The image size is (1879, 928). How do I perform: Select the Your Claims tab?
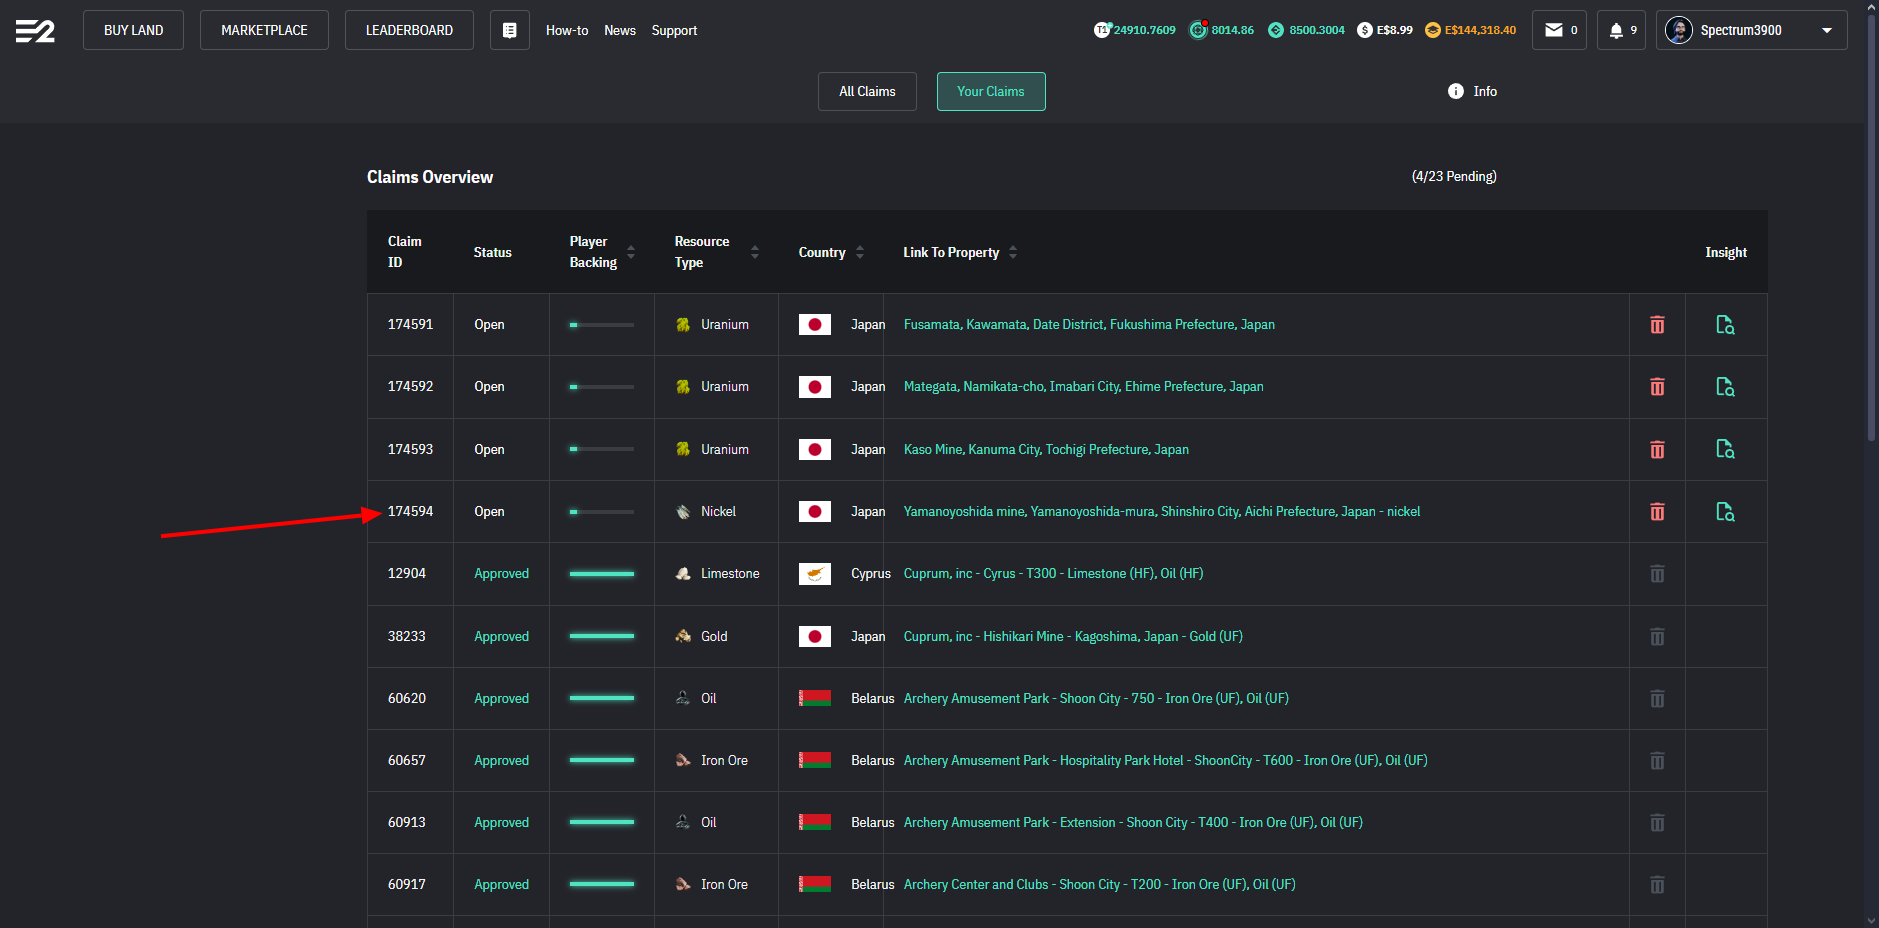coord(990,91)
